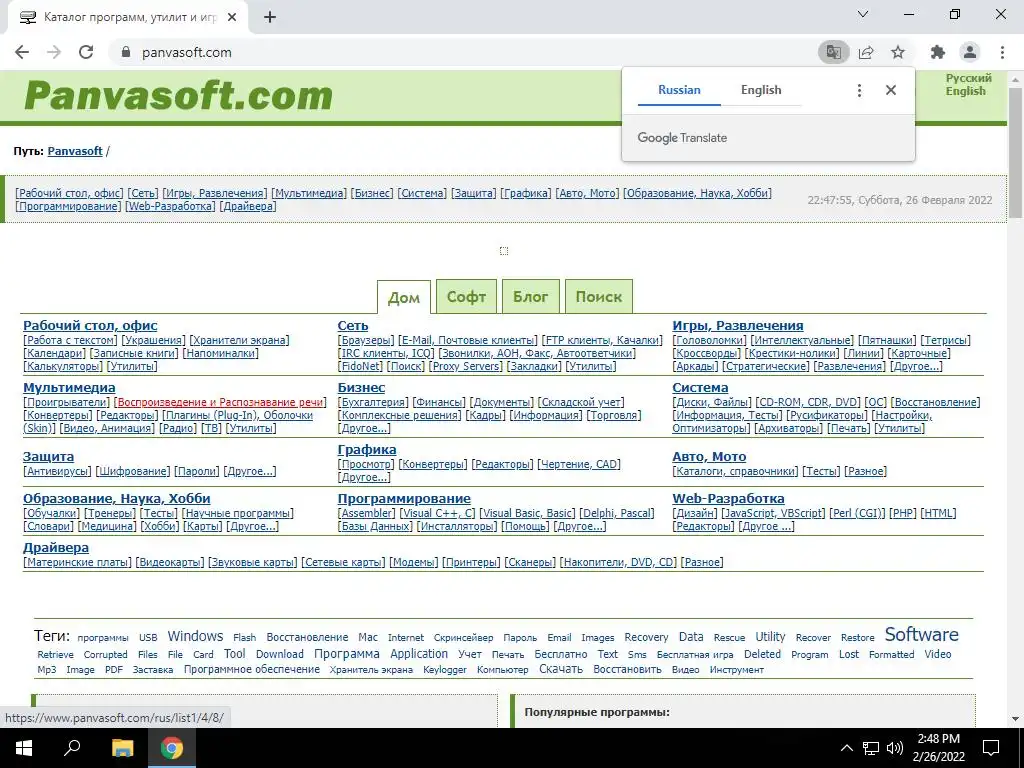Open the Чертение, CAD link

point(579,464)
